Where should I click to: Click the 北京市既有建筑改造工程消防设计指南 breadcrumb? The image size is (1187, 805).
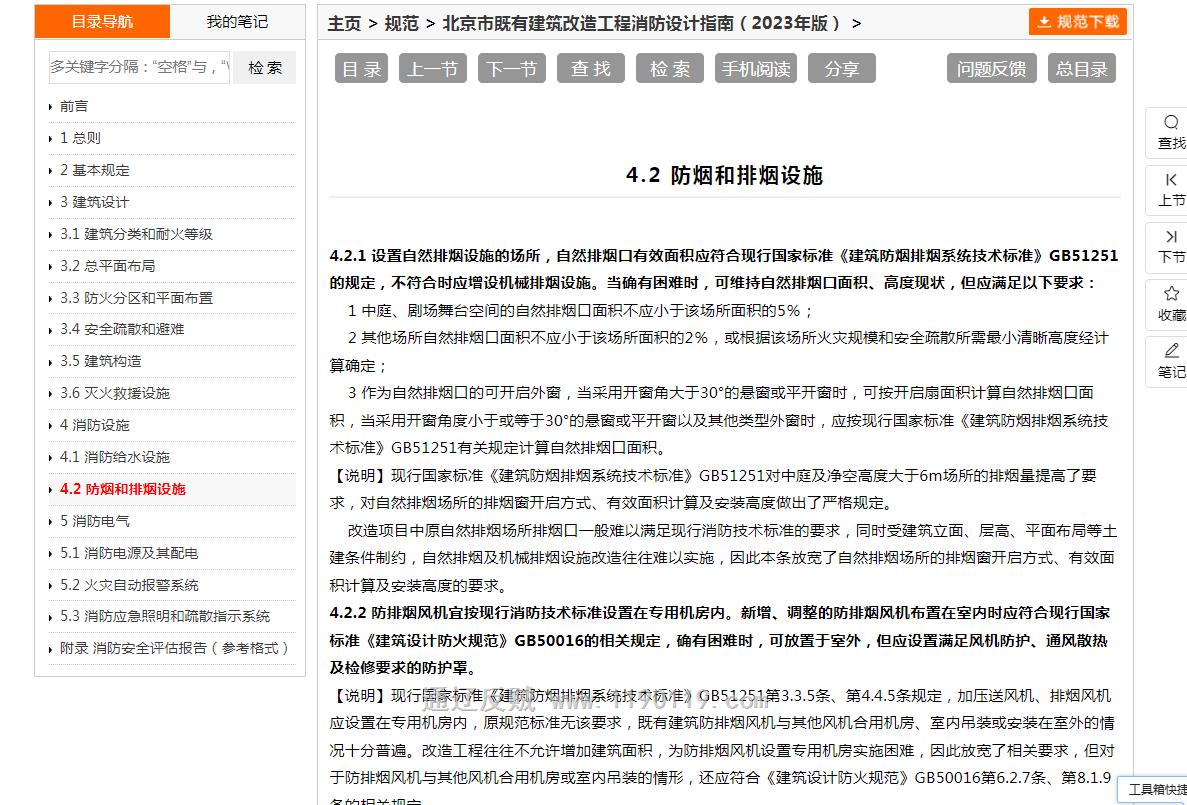tap(641, 23)
